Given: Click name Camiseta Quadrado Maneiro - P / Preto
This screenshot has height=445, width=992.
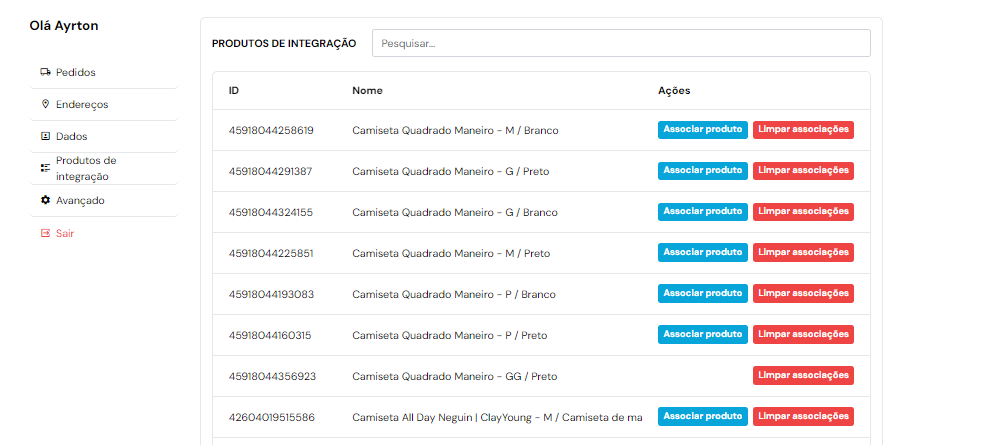Looking at the screenshot, I should 450,335.
